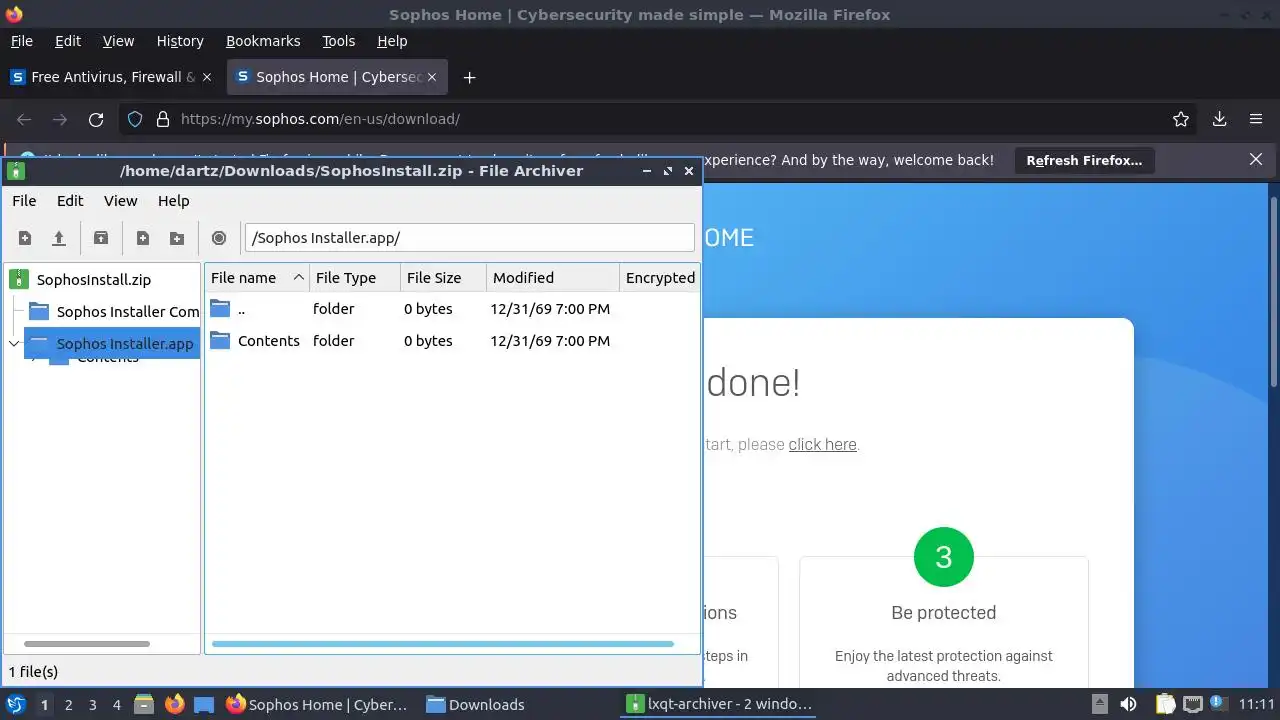Click the folder icon of the Contents row

pos(220,340)
